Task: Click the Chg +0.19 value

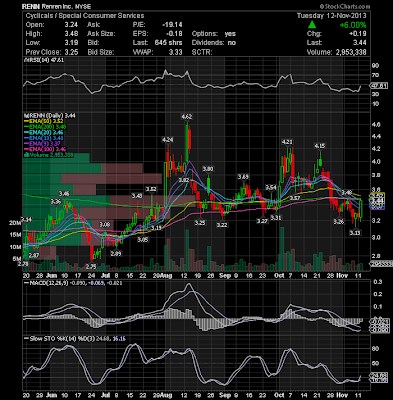Action: click(358, 34)
